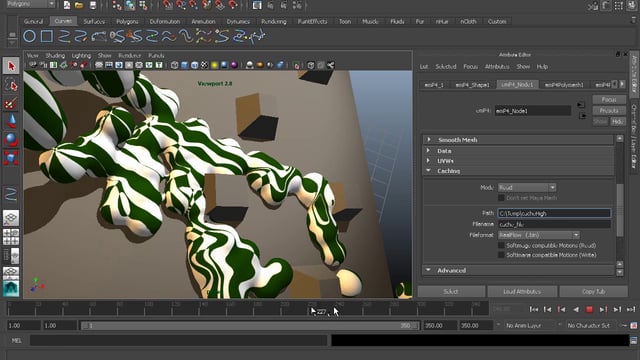Image resolution: width=640 pixels, height=360 pixels.
Task: Open the Shading menu in viewport panel
Action: (x=55, y=56)
